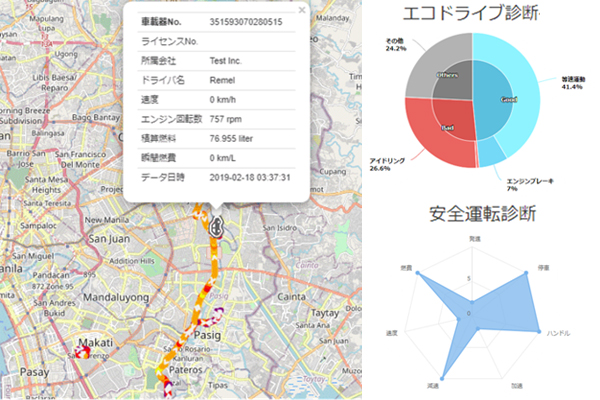Click the light cyan 41.4% outer segment

[x=526, y=88]
